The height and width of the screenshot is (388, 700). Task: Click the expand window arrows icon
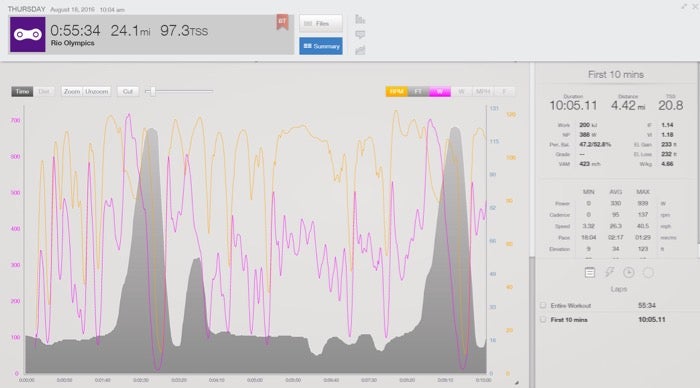pyautogui.click(x=684, y=7)
